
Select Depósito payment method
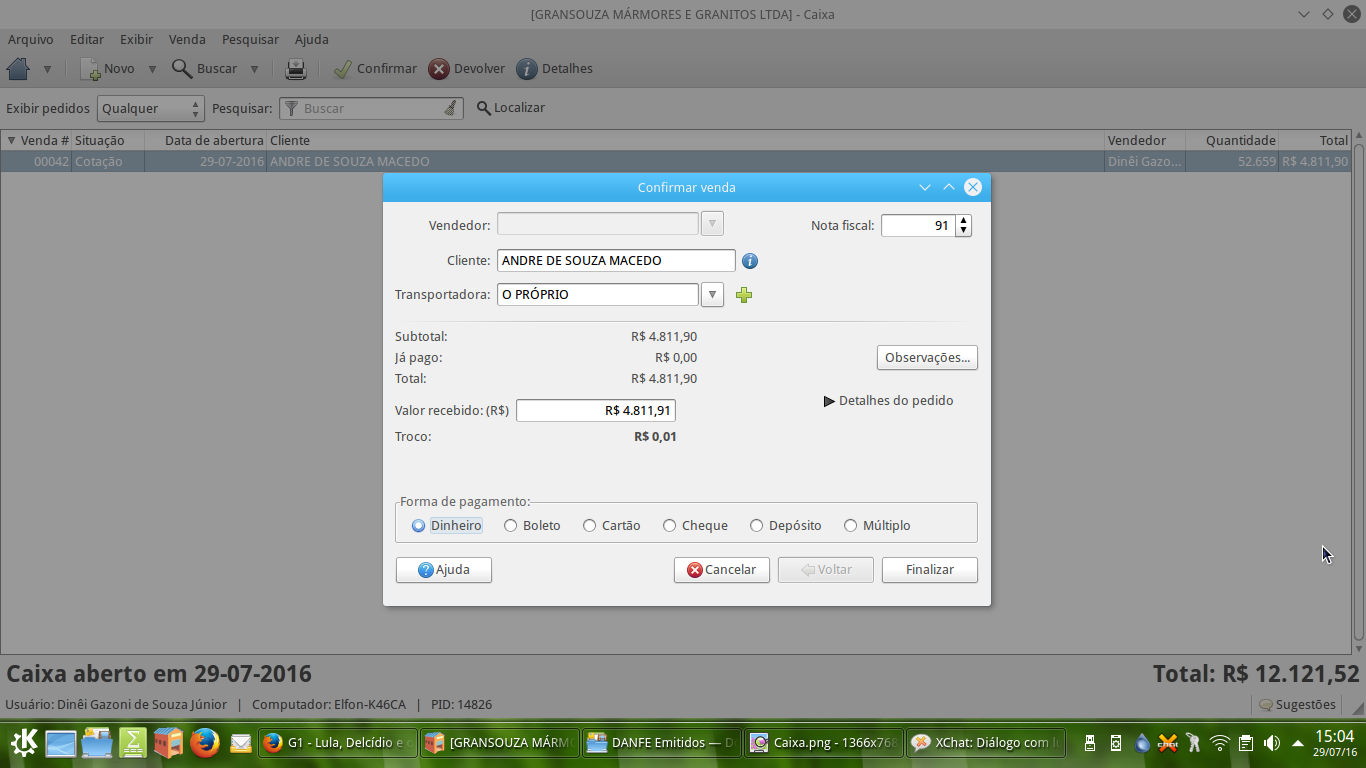[x=785, y=525]
